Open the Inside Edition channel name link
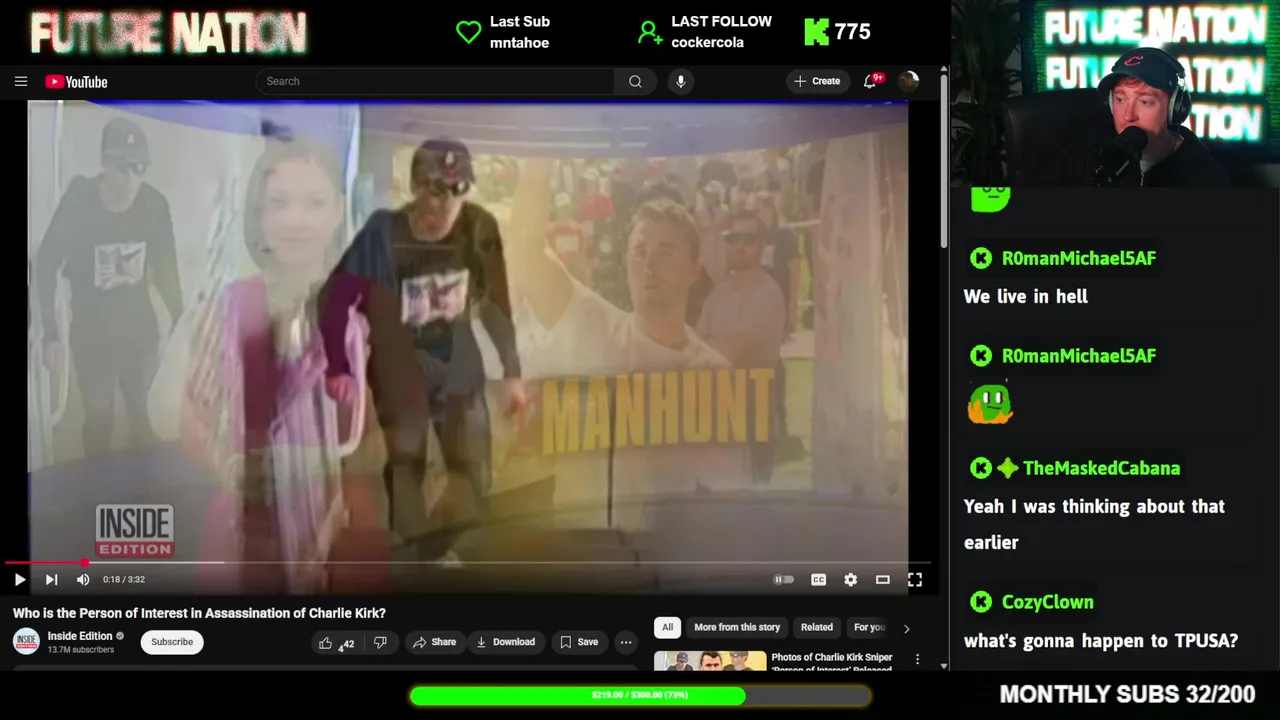The height and width of the screenshot is (720, 1280). click(x=80, y=636)
